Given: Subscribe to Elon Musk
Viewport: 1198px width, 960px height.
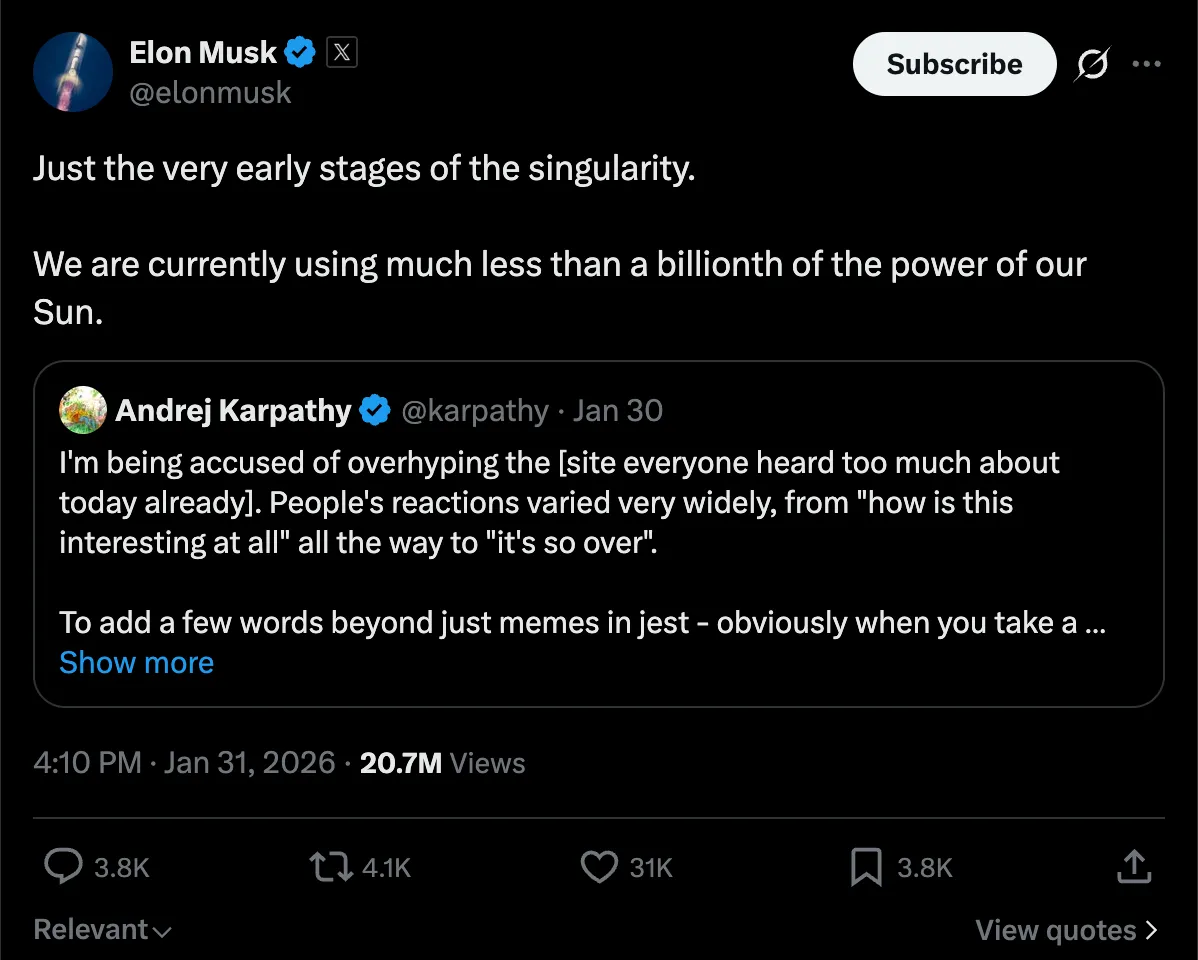Looking at the screenshot, I should point(954,64).
